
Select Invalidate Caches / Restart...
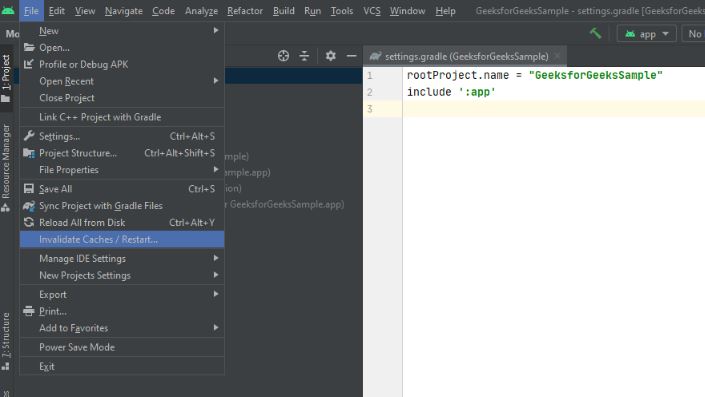[x=122, y=239]
